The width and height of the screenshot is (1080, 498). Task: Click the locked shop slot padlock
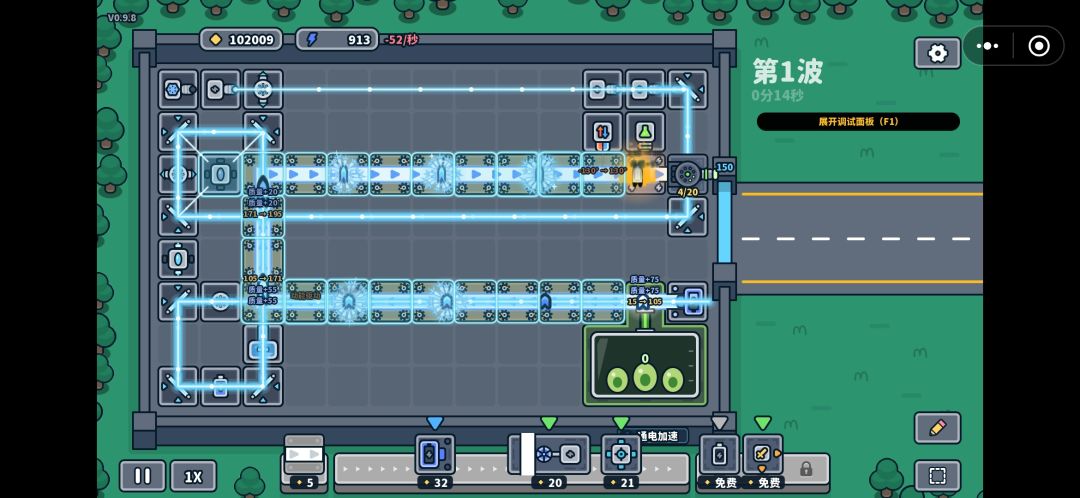(x=805, y=469)
